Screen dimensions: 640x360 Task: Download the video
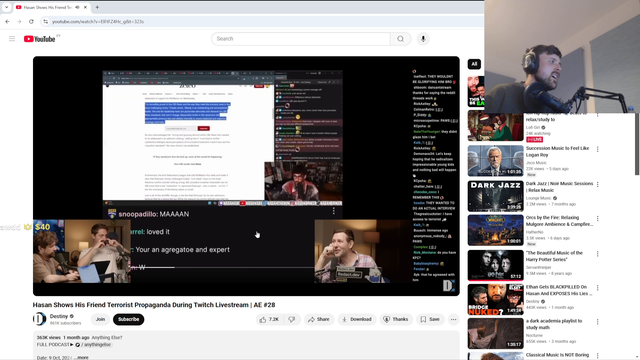357,320
